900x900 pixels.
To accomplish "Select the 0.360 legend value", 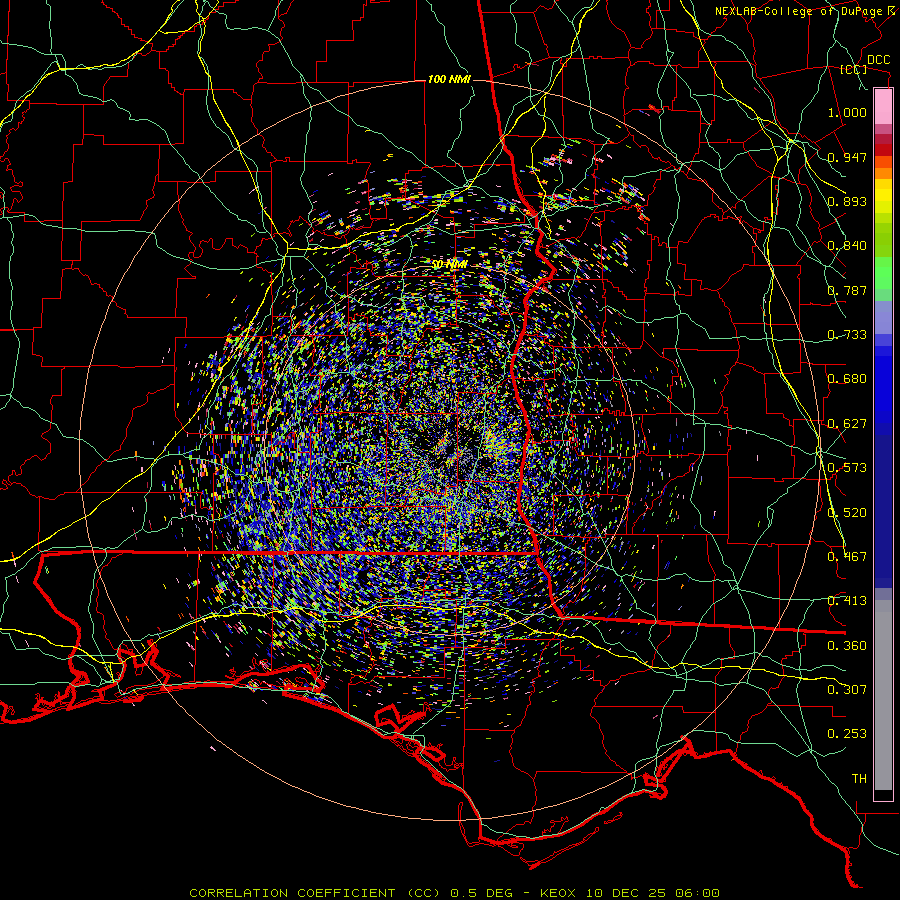I will click(847, 646).
